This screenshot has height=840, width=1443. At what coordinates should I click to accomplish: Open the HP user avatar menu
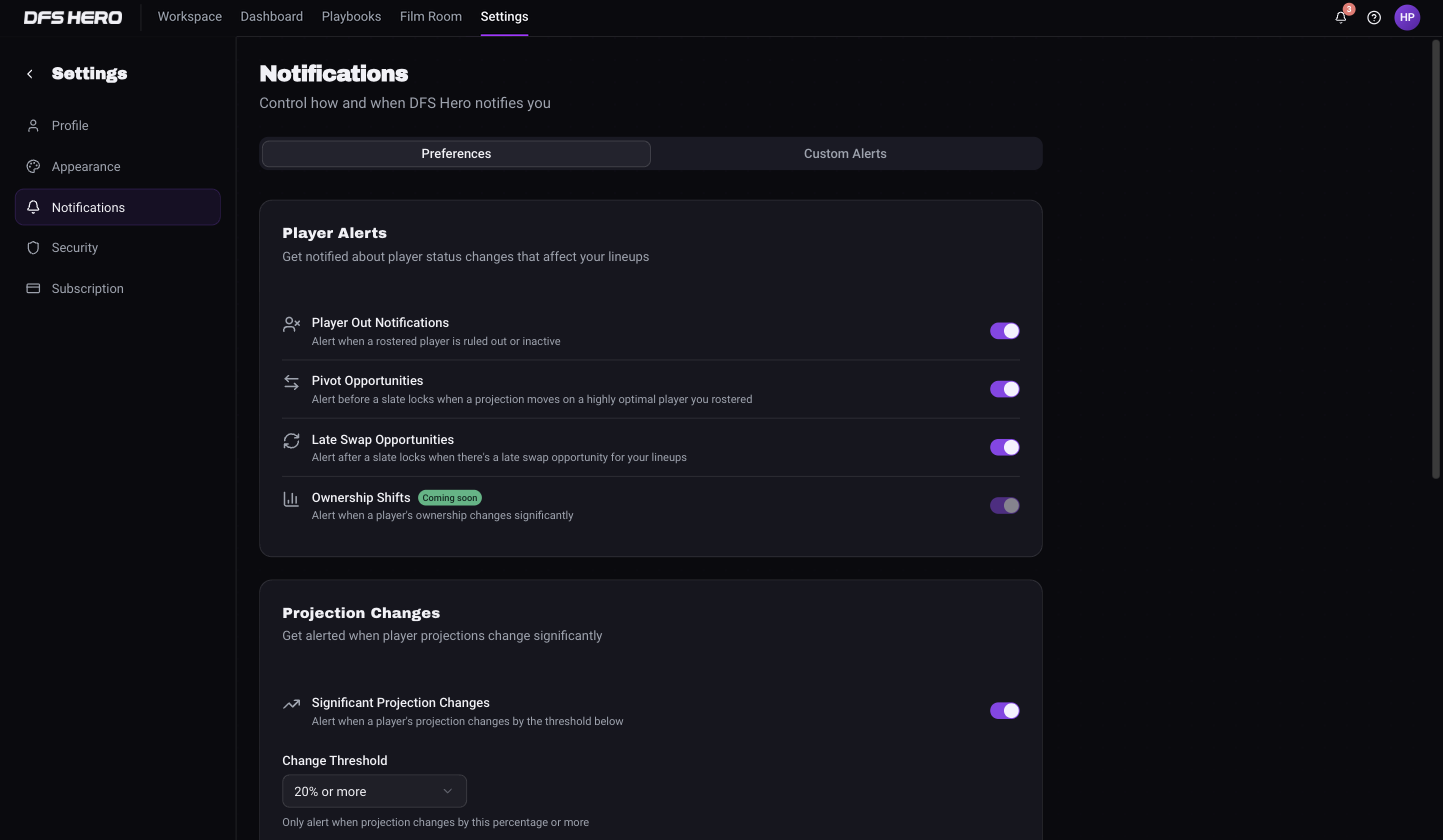click(1407, 17)
